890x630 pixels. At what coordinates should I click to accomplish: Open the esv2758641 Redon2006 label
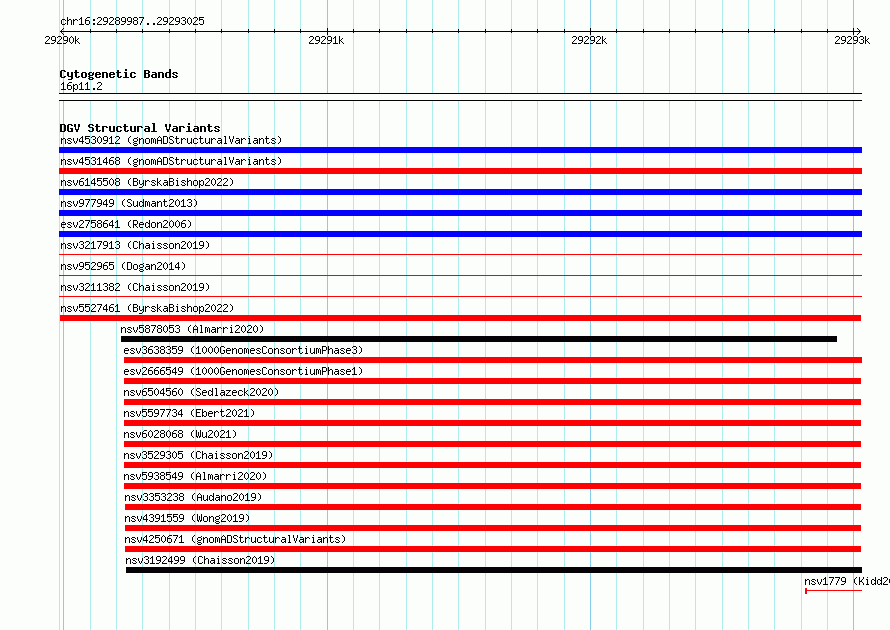(x=126, y=224)
